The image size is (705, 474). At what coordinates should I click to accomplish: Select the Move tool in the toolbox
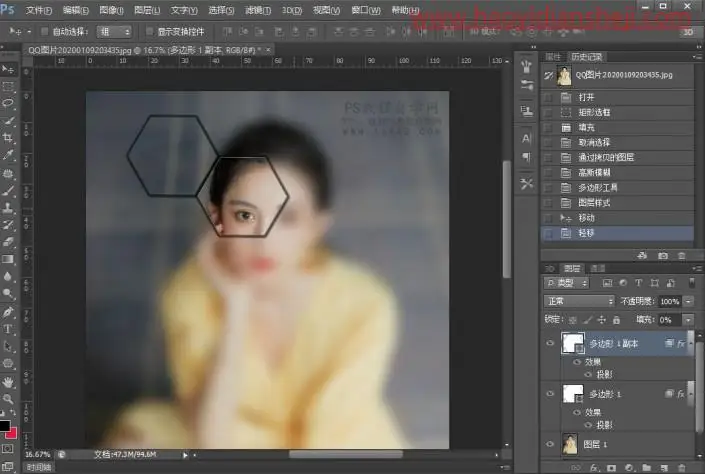[x=8, y=69]
